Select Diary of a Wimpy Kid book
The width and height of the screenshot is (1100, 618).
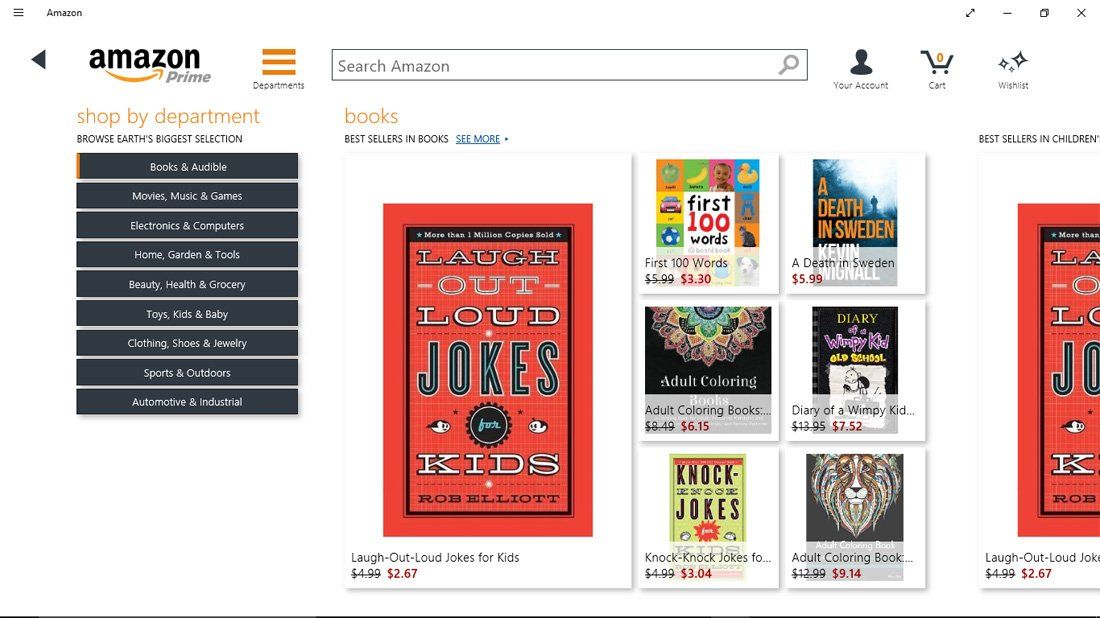(x=855, y=358)
